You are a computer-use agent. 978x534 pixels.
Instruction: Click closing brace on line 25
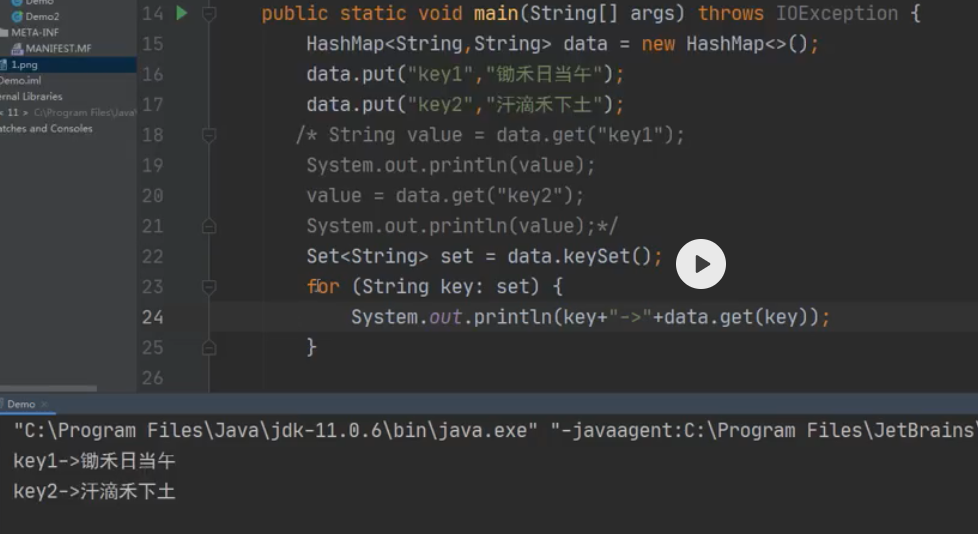tap(311, 347)
